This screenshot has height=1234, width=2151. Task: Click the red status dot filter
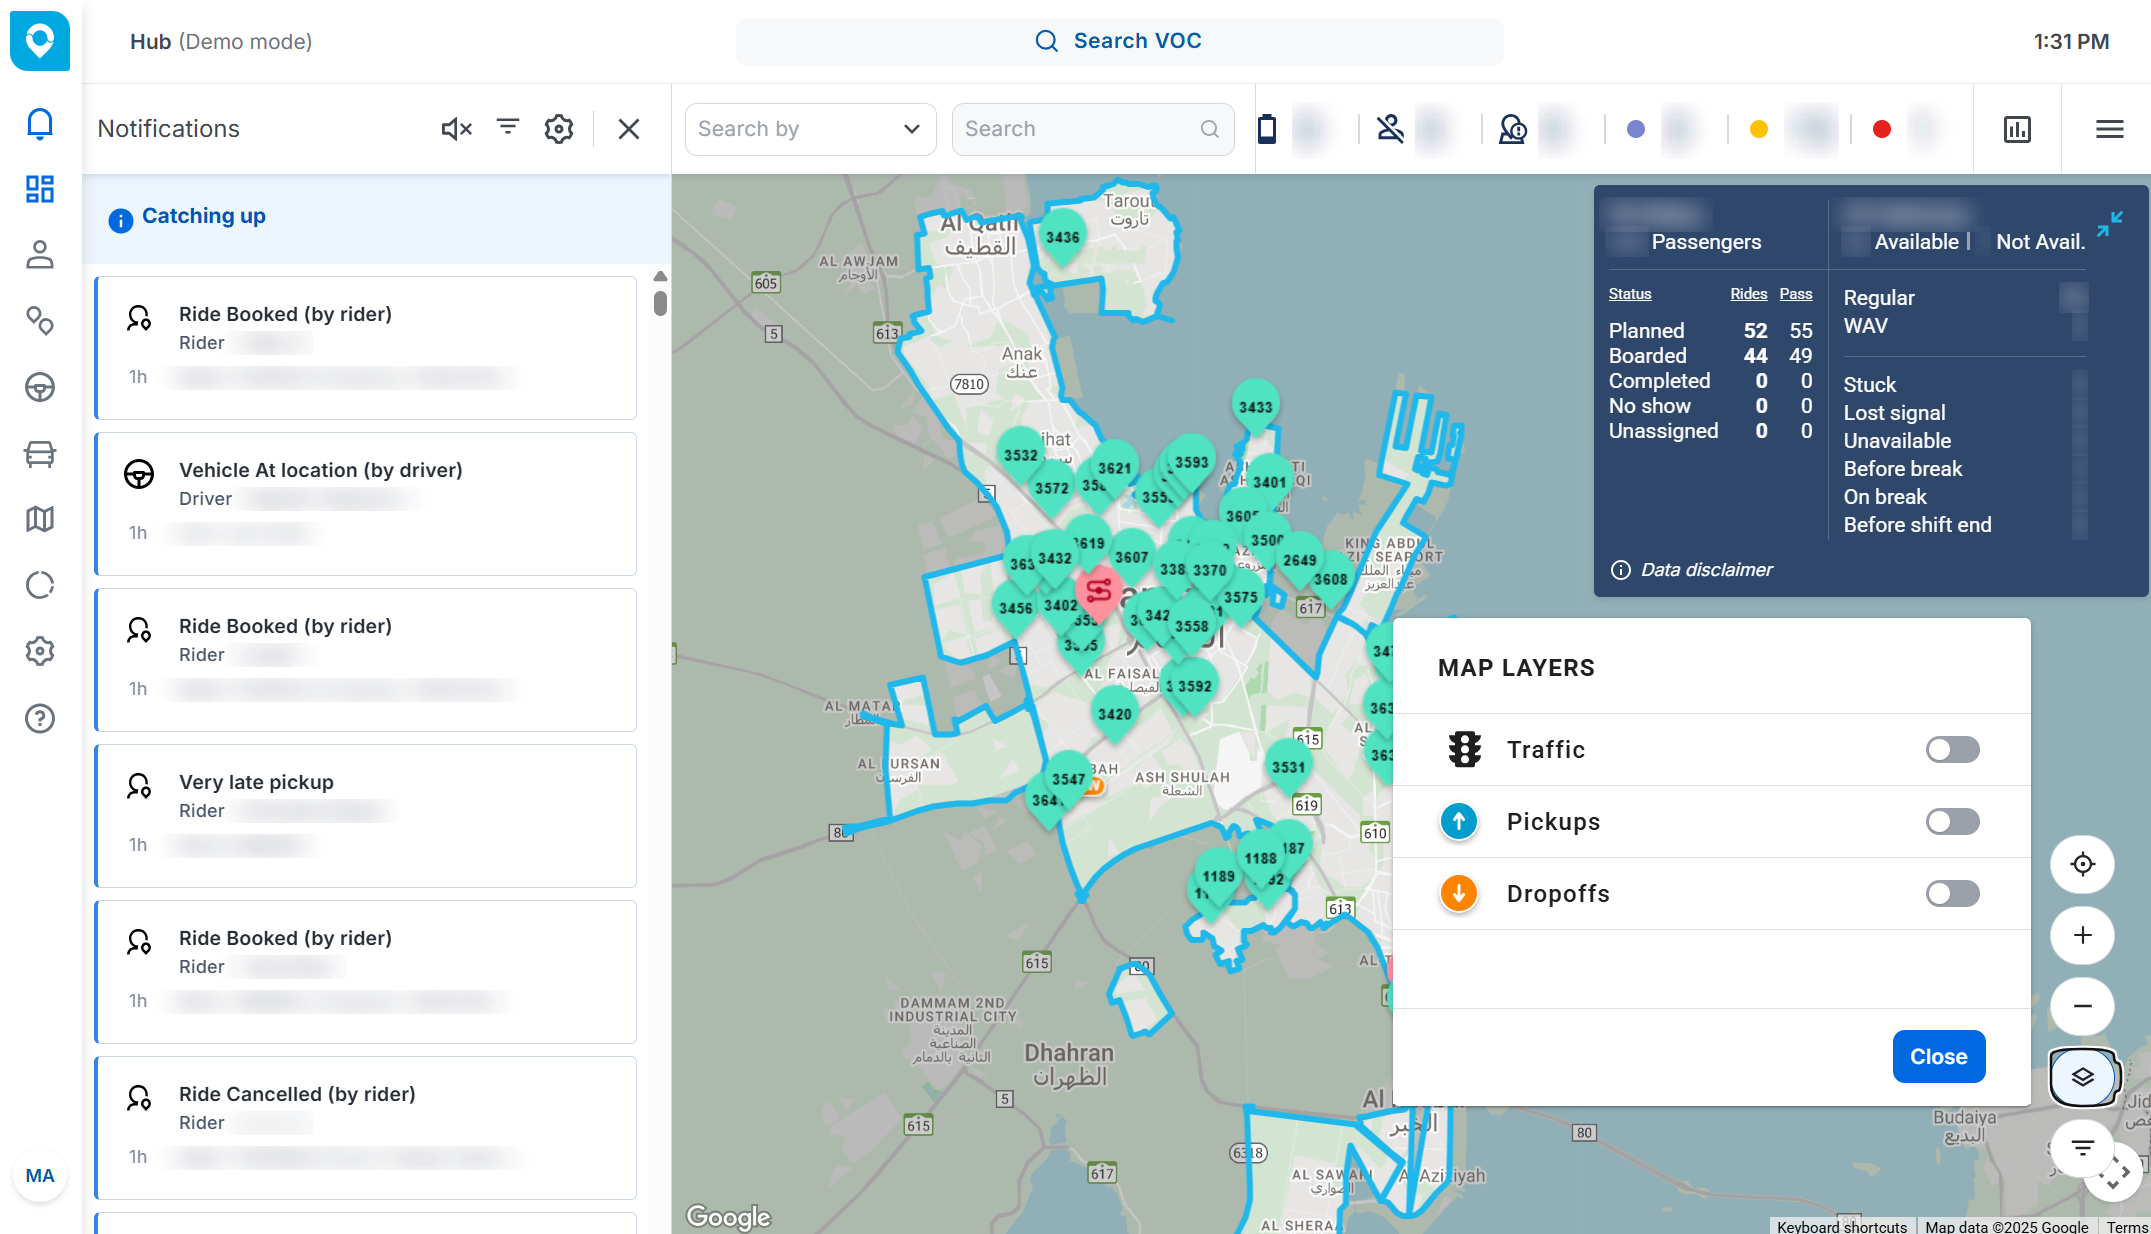coord(1881,129)
